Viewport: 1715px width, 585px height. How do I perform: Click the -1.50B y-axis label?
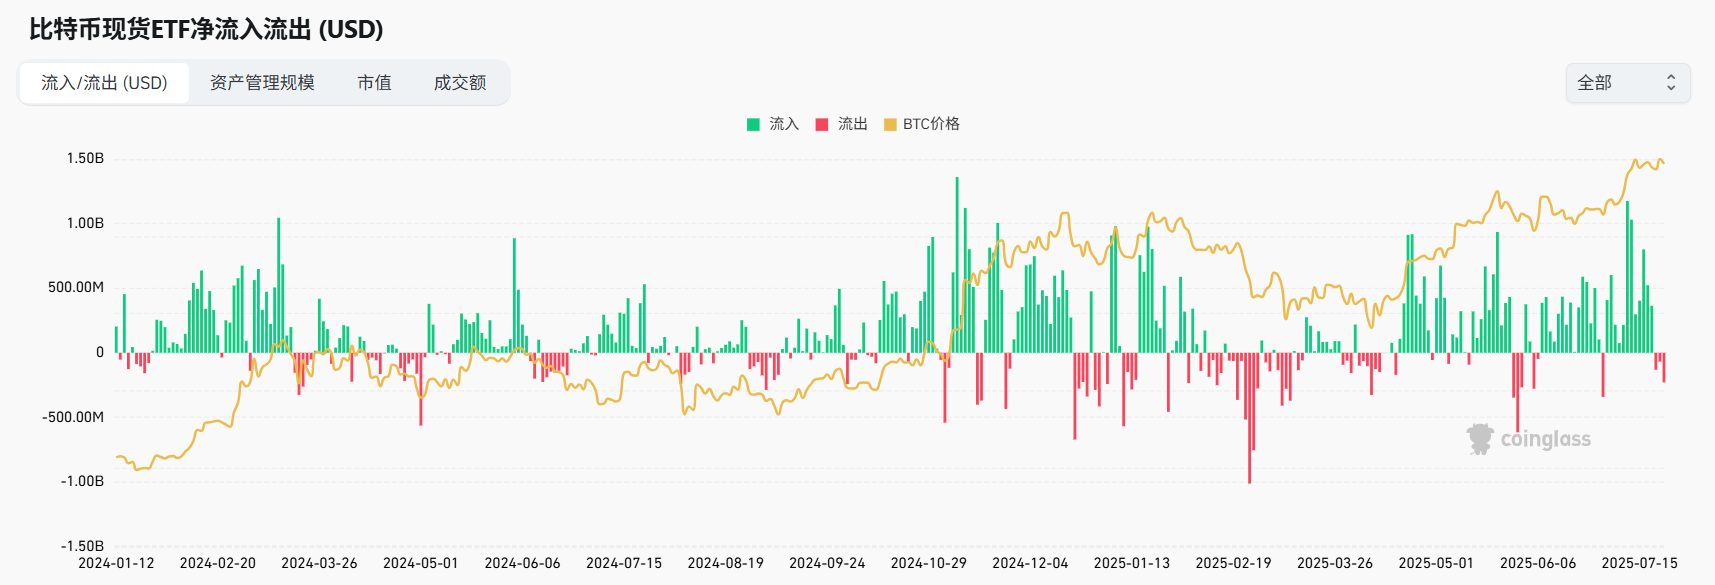[x=82, y=546]
